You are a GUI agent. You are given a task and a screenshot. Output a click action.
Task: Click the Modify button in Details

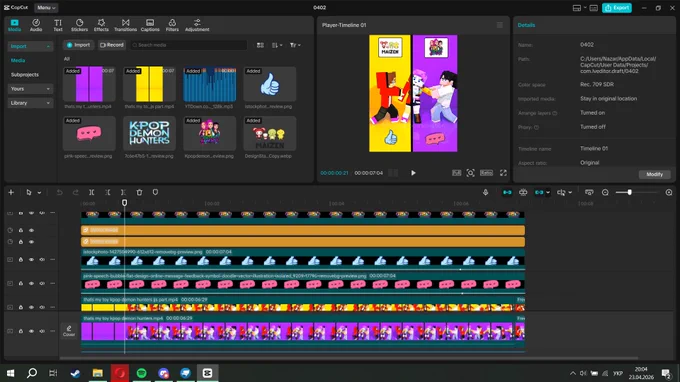(654, 174)
